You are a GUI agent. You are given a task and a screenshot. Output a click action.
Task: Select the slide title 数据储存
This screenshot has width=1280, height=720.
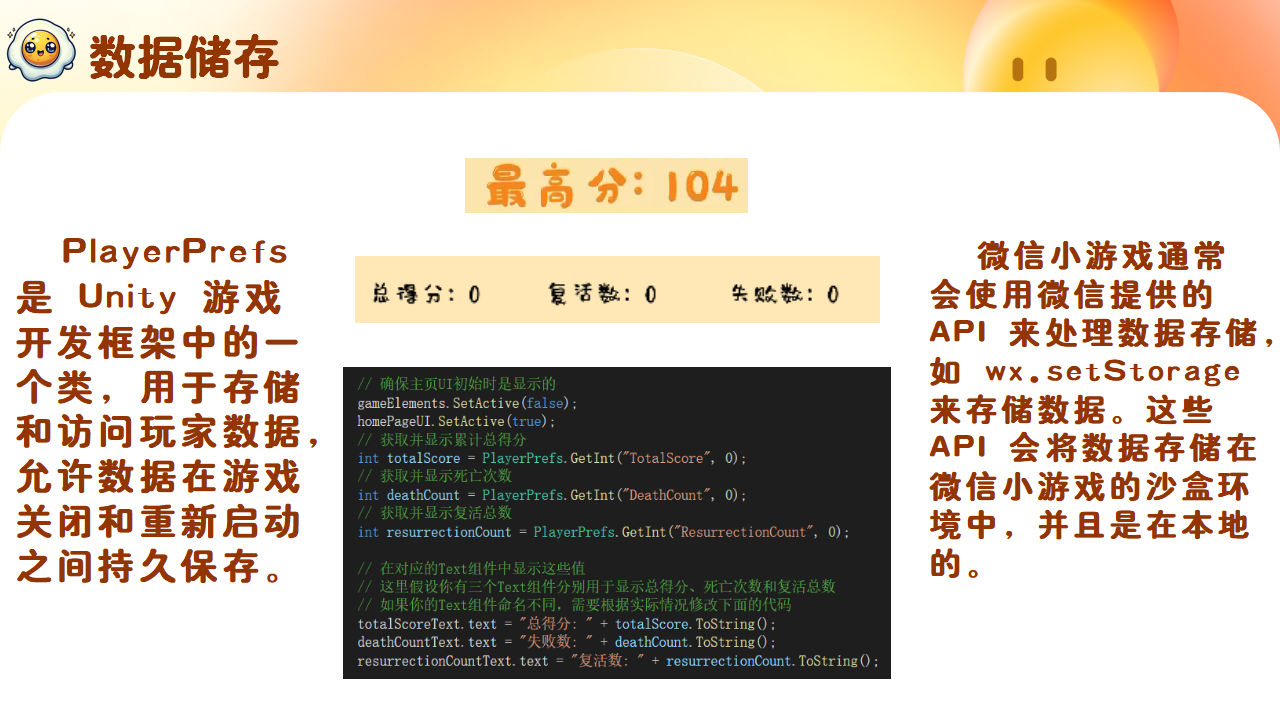pos(184,57)
